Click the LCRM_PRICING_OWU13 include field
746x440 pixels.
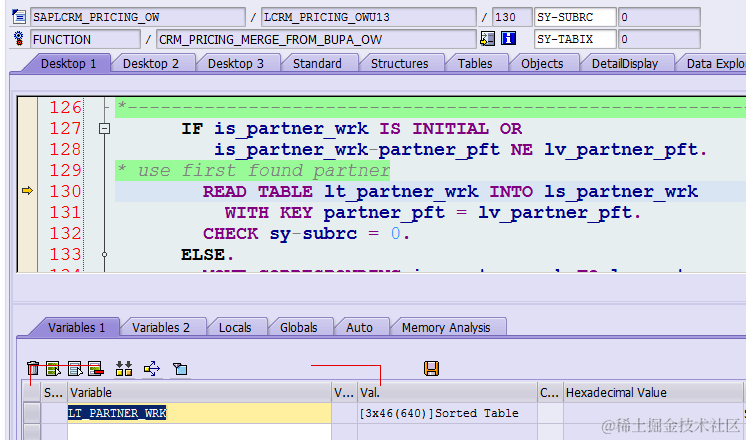click(x=369, y=17)
